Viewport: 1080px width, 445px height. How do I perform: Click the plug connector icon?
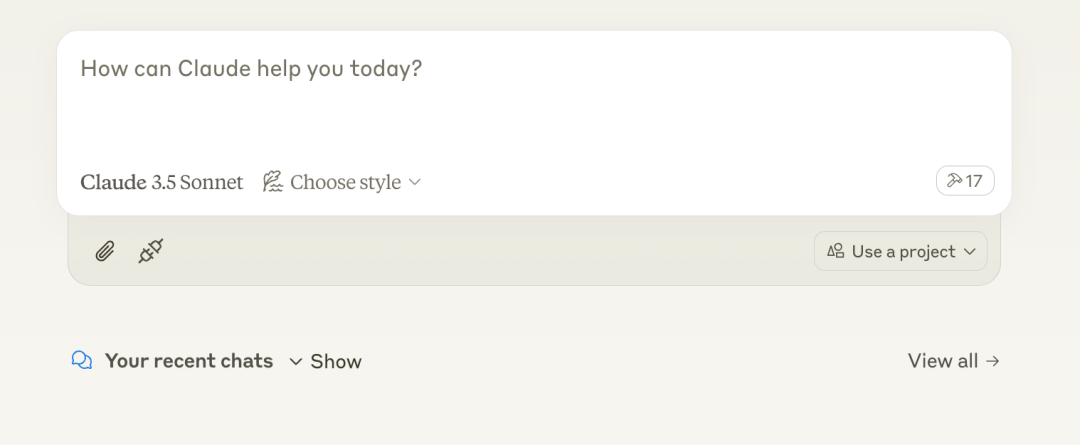[150, 251]
